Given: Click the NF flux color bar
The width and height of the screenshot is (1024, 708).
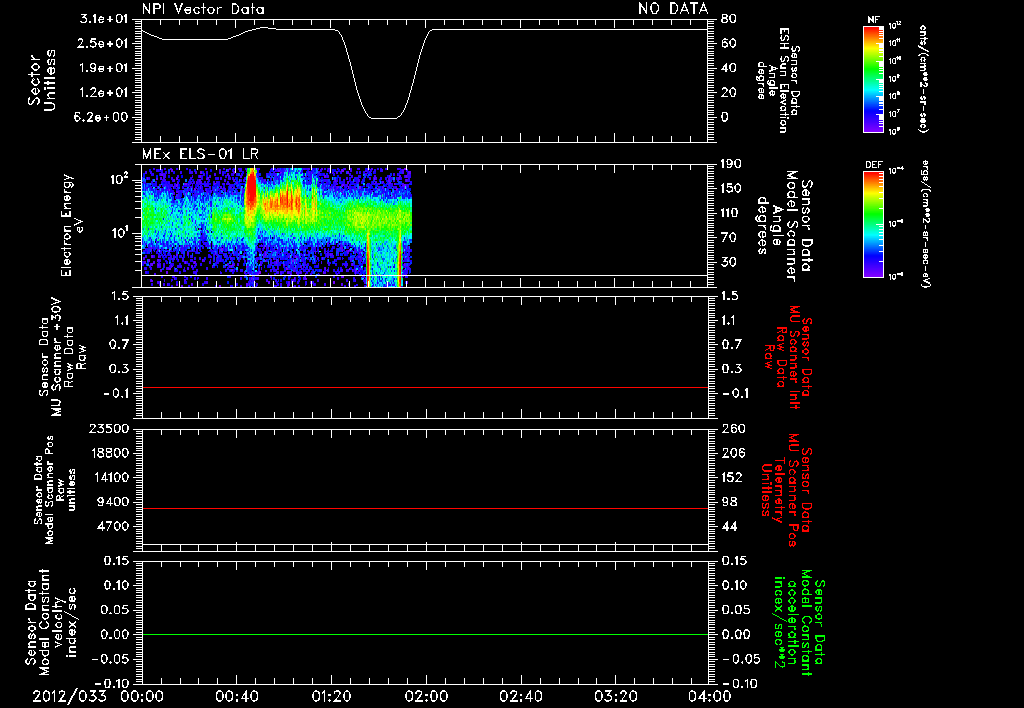Looking at the screenshot, I should pos(873,79).
